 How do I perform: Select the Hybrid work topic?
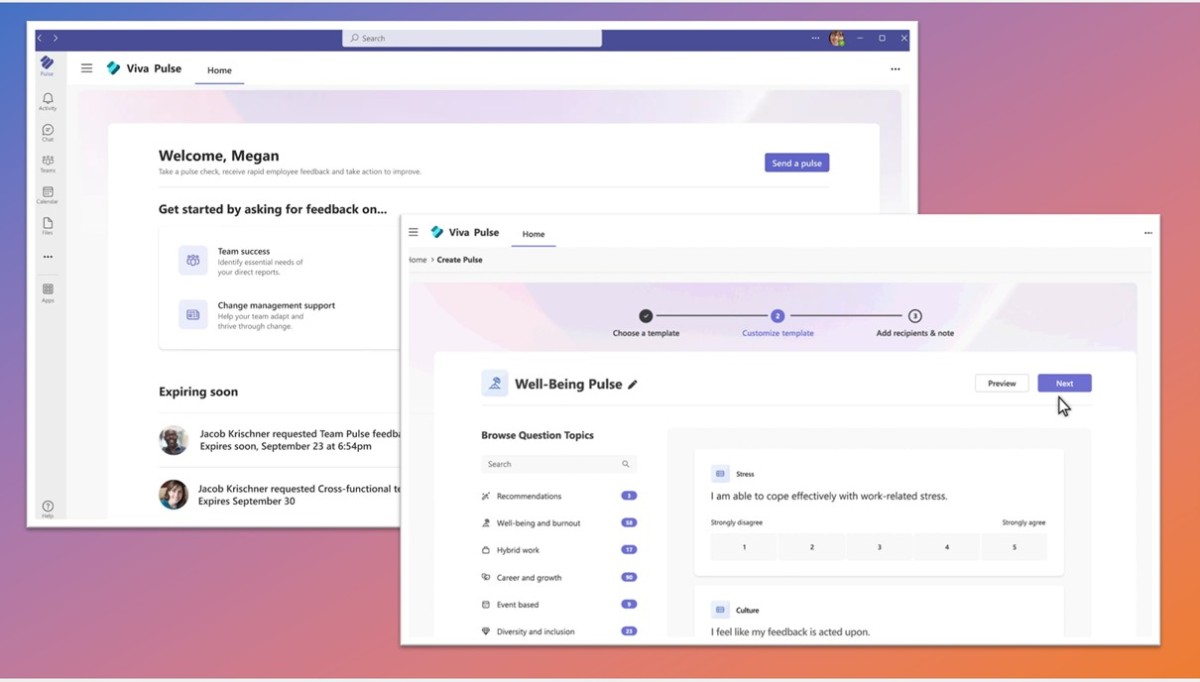[559, 550]
